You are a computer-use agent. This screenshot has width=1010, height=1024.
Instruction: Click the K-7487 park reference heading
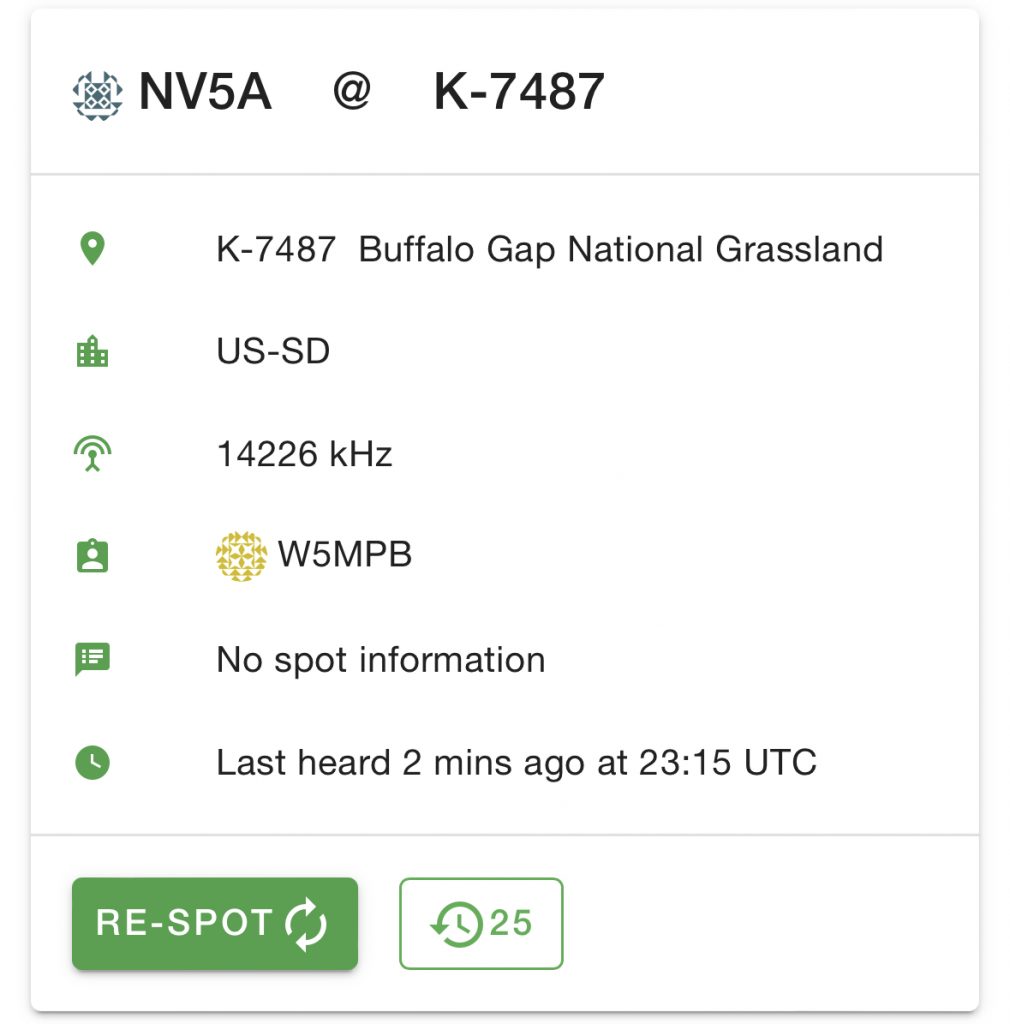click(518, 93)
